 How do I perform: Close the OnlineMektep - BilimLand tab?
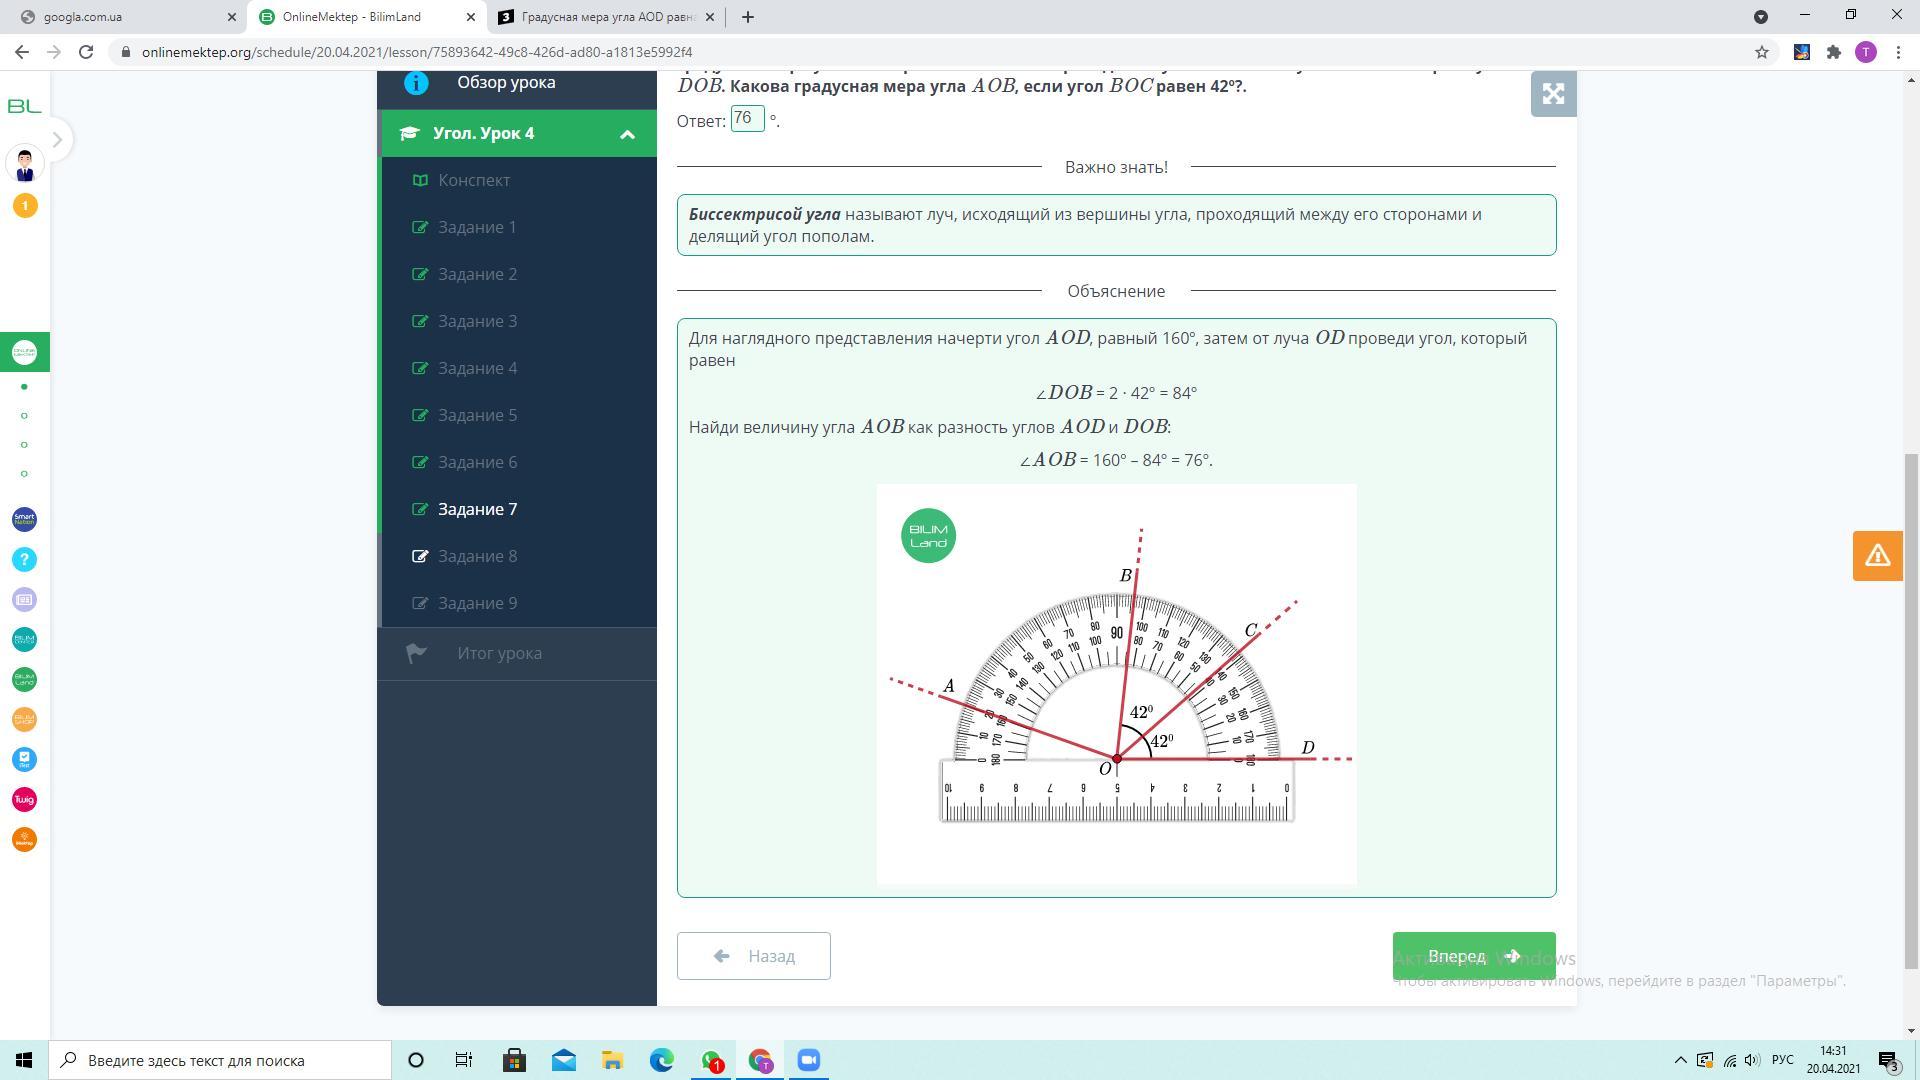pos(470,17)
